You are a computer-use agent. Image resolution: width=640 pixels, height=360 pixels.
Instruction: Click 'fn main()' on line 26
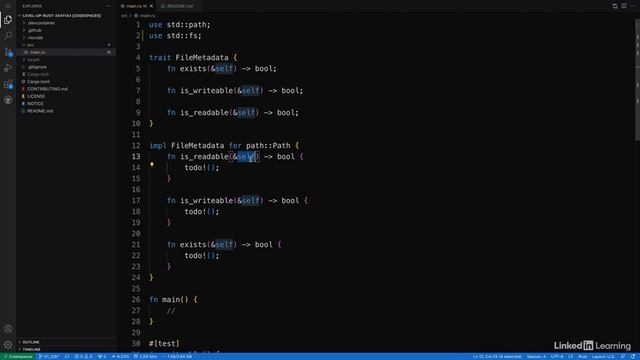169,300
